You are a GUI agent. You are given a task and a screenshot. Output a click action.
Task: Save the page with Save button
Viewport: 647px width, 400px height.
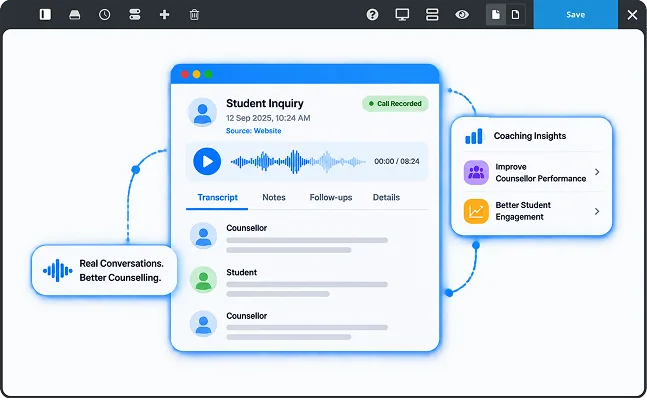coord(576,14)
